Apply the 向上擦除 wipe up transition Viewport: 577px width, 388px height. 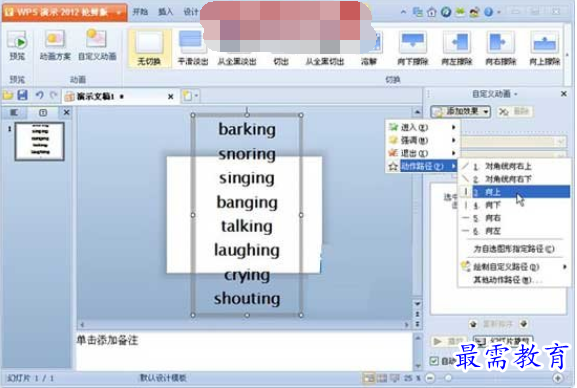click(x=545, y=48)
